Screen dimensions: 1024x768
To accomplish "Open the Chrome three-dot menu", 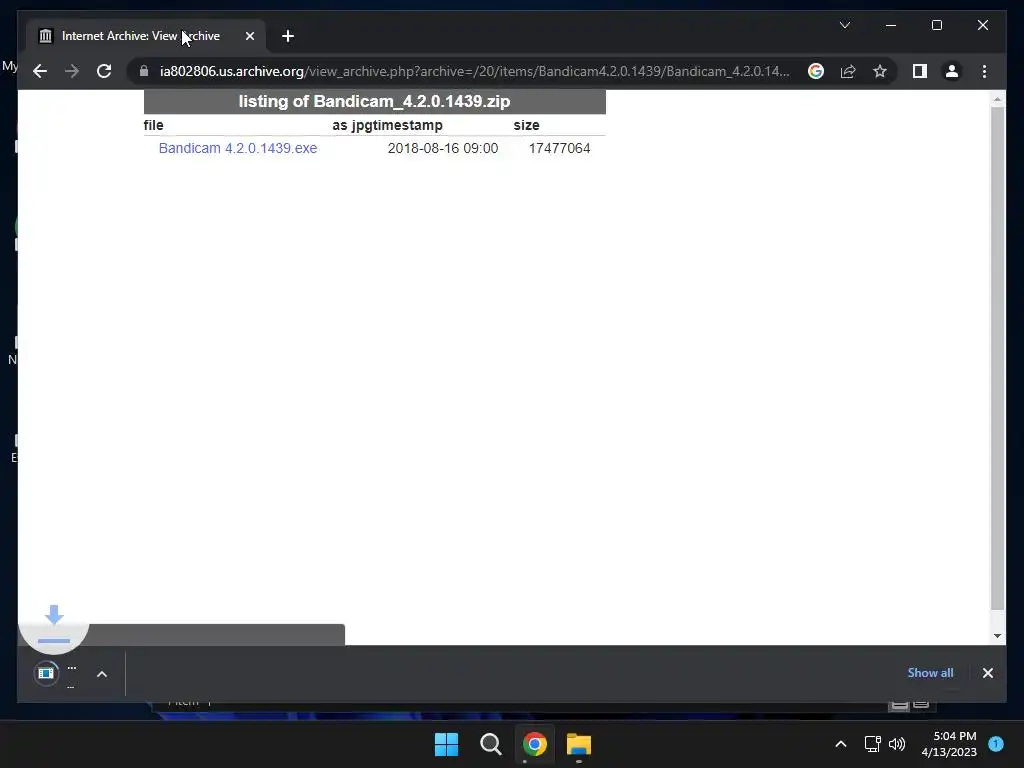I will 984,71.
